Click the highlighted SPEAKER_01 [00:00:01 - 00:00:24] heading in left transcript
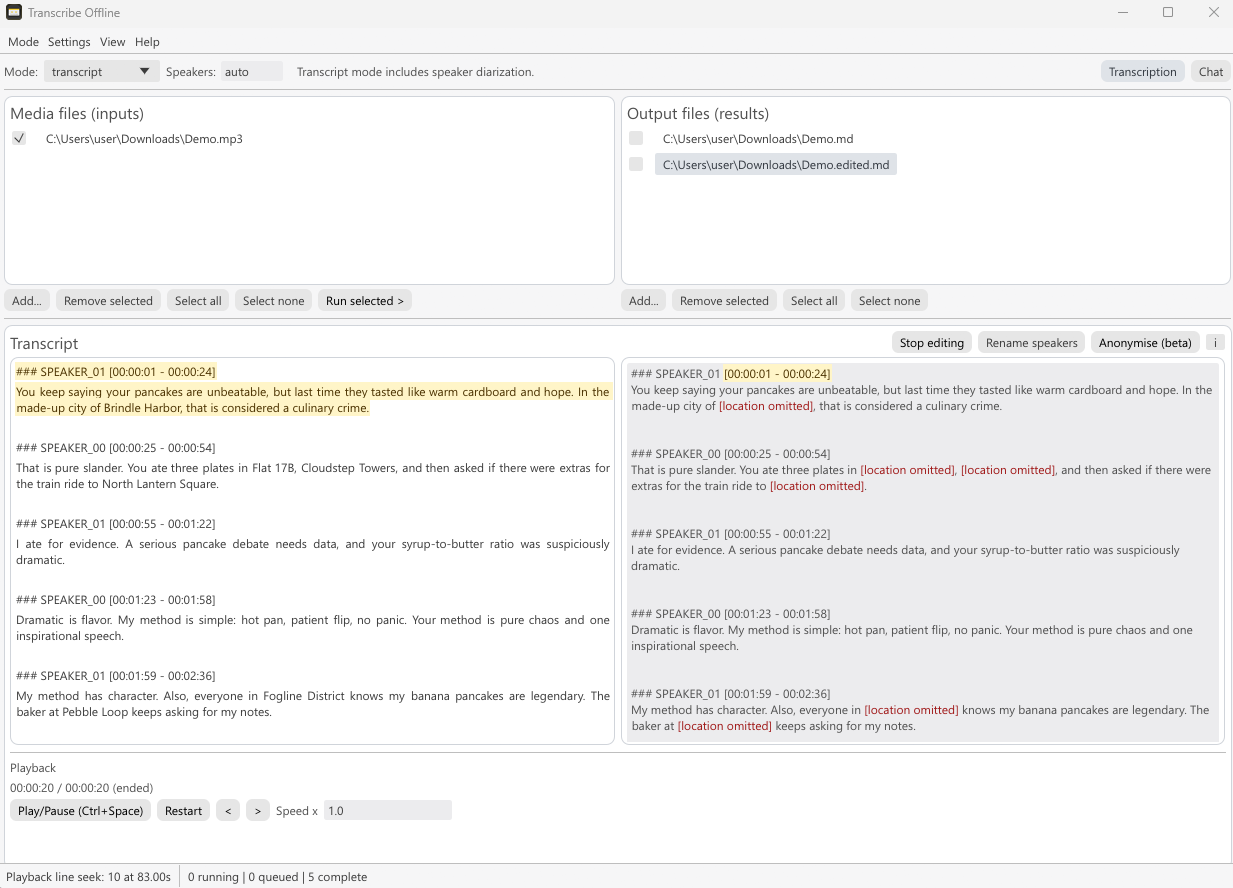This screenshot has width=1233, height=888. 116,372
